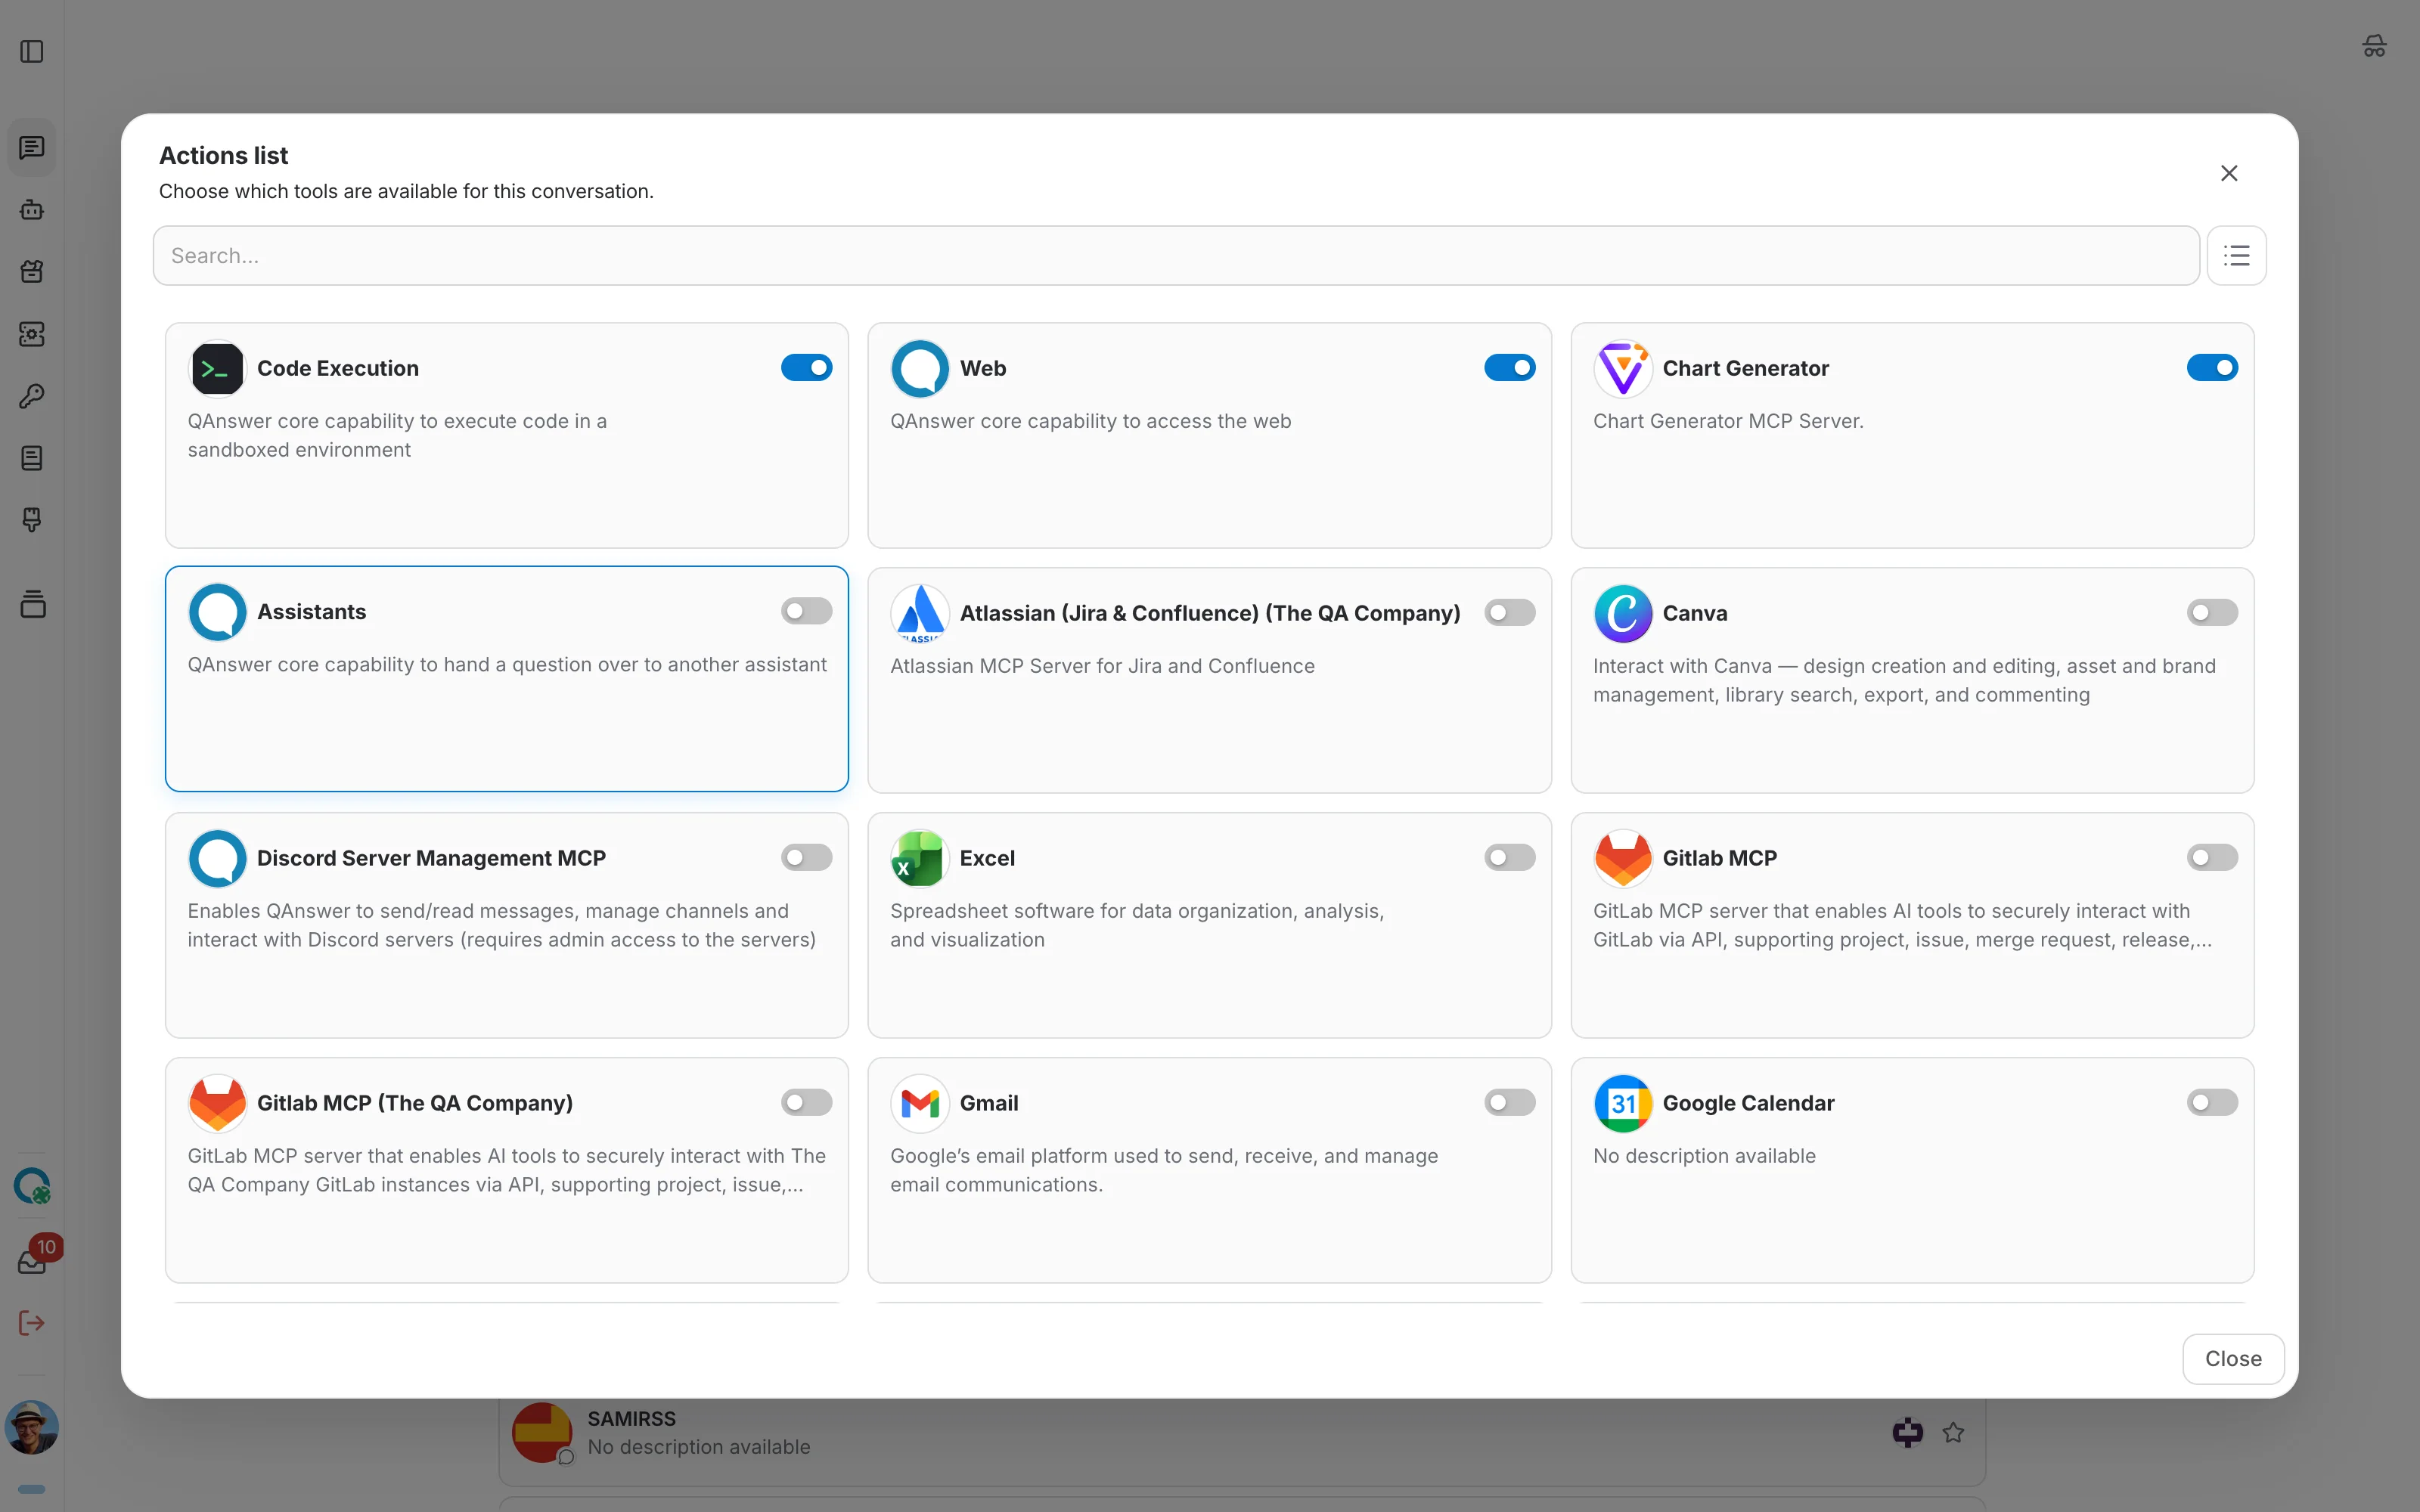Click the Chart Generator logo icon
This screenshot has height=1512, width=2420.
point(1622,369)
